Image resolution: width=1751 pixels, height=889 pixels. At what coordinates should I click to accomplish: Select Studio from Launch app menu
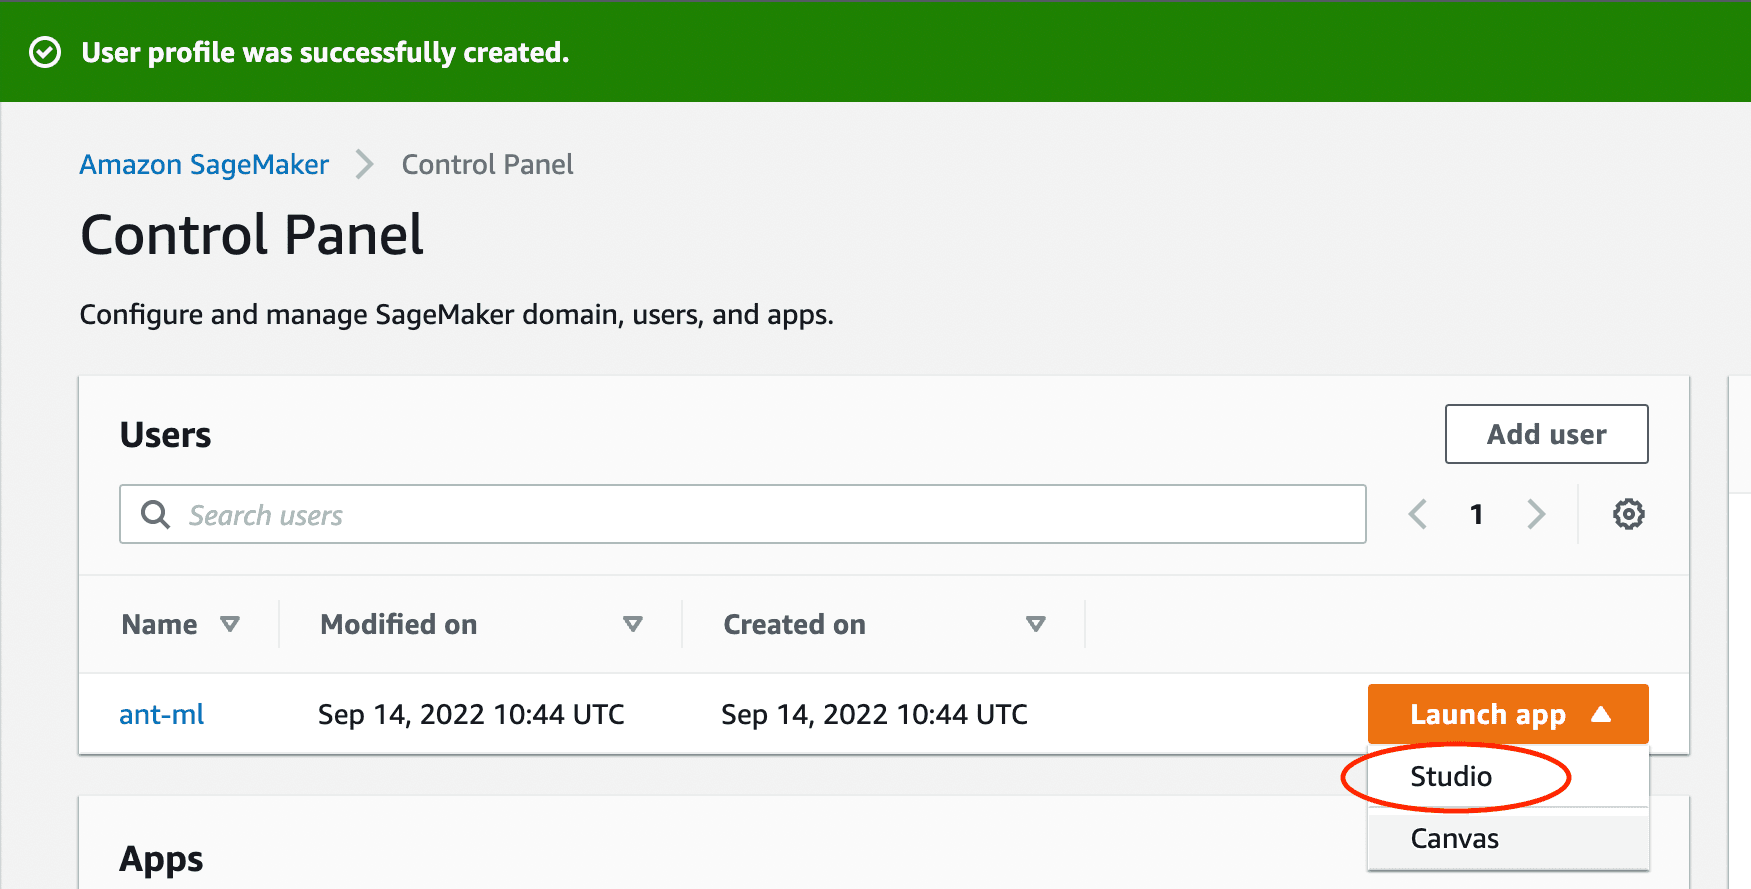pos(1508,776)
